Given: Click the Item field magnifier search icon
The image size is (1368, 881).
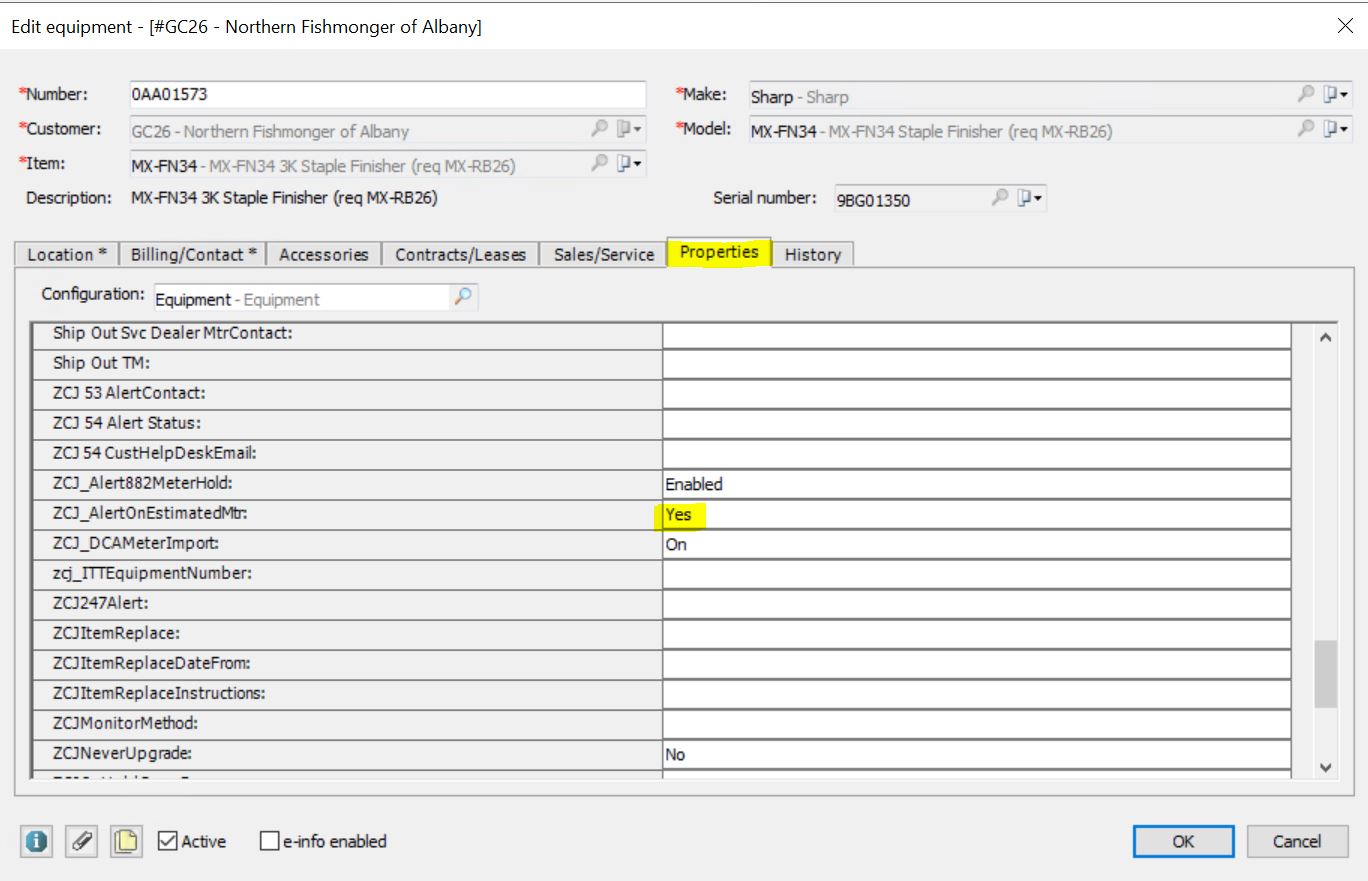Looking at the screenshot, I should click(599, 162).
